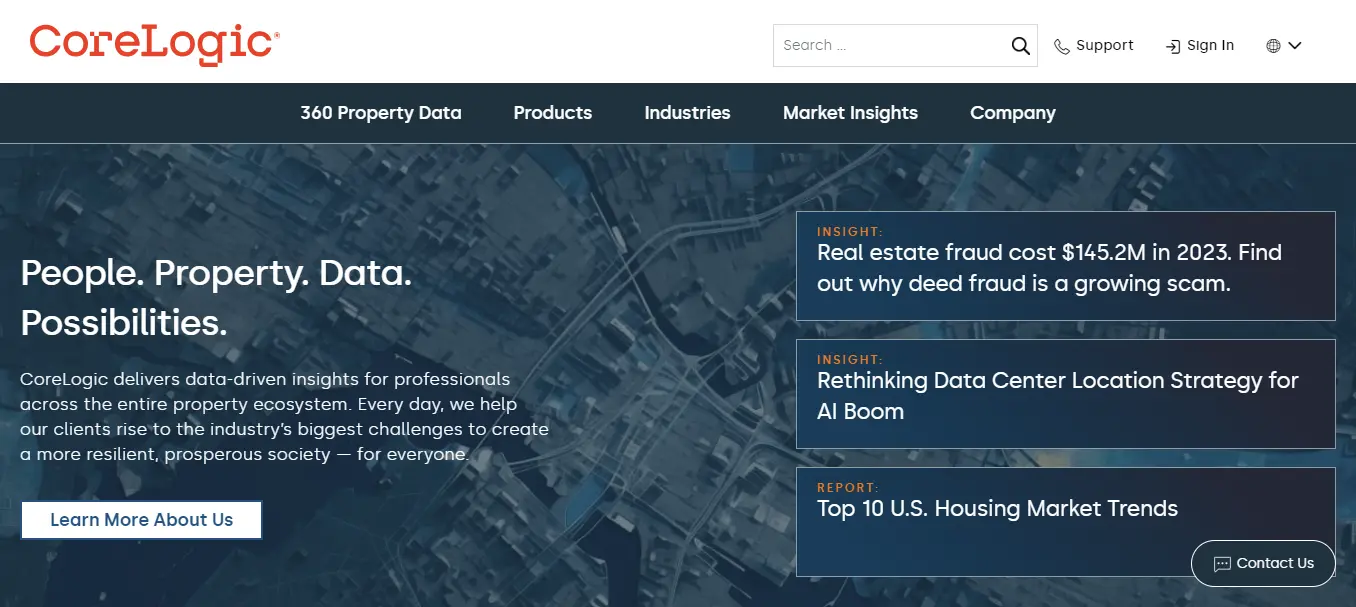Click the People. Property. Data. Possibilities. headline
The width and height of the screenshot is (1356, 607).
pyautogui.click(x=216, y=298)
